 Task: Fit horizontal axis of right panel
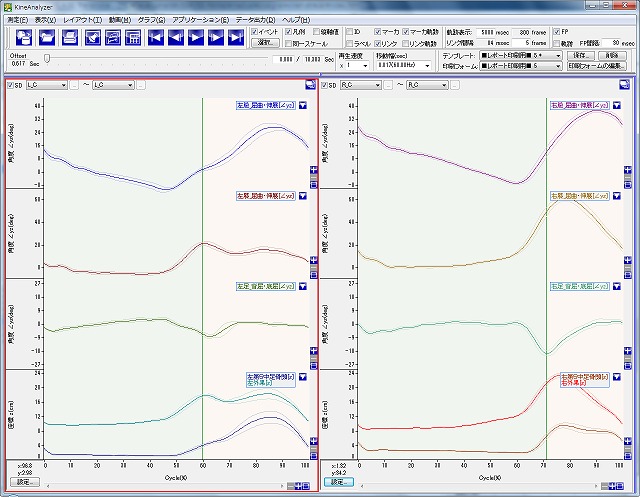tap(620, 486)
